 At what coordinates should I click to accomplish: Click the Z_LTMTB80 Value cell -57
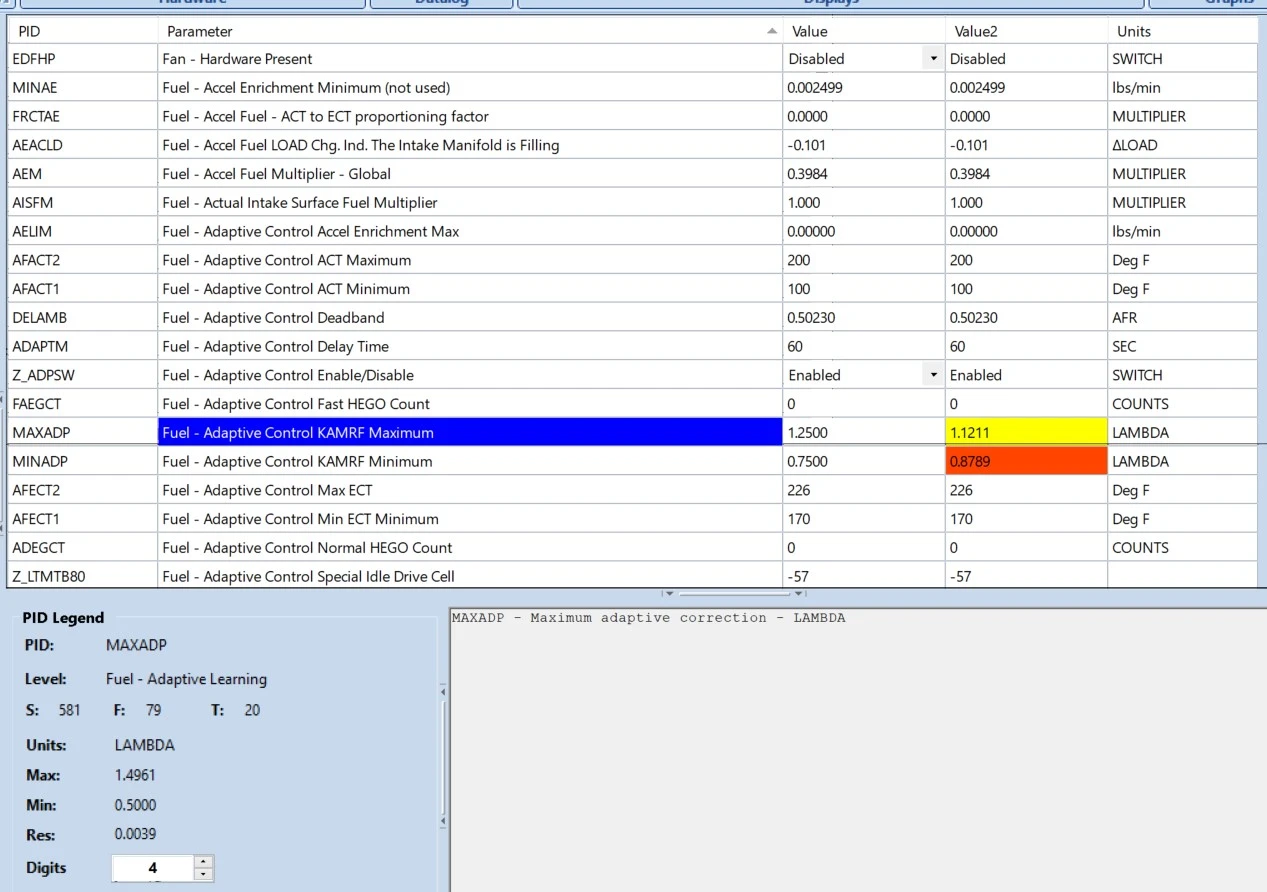coord(864,576)
